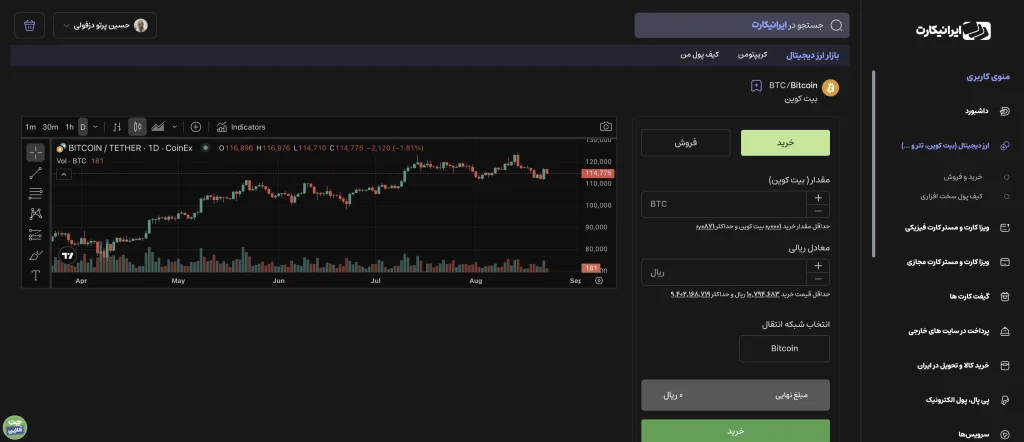Select the trend line drawing tool

point(36,173)
